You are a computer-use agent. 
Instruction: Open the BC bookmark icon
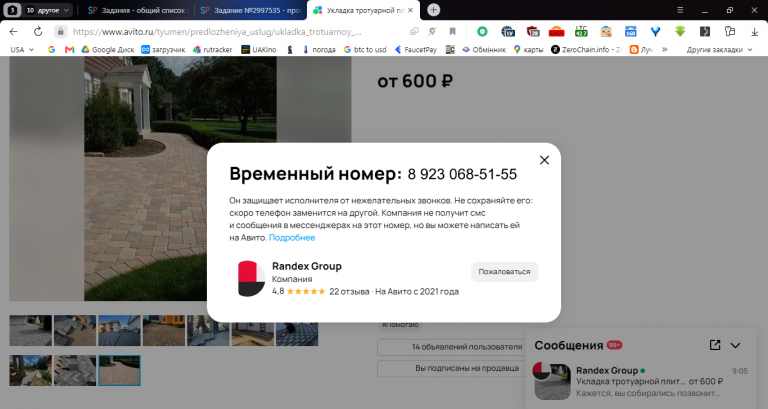point(450,49)
